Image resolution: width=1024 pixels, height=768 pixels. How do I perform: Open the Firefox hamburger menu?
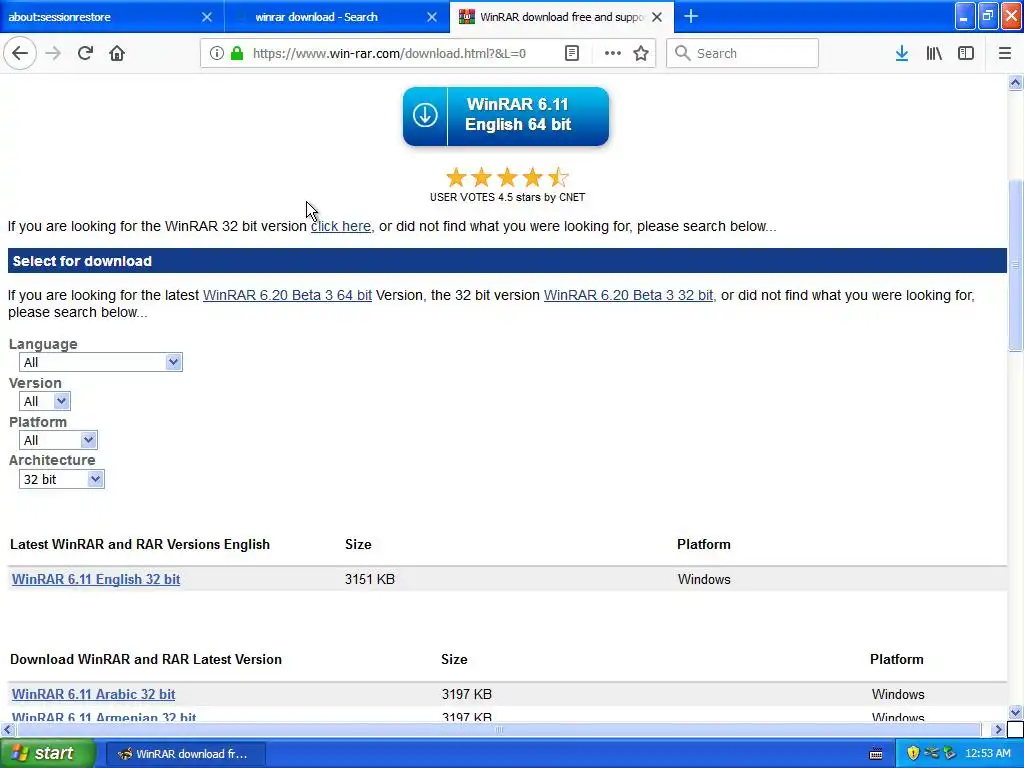coord(1004,53)
